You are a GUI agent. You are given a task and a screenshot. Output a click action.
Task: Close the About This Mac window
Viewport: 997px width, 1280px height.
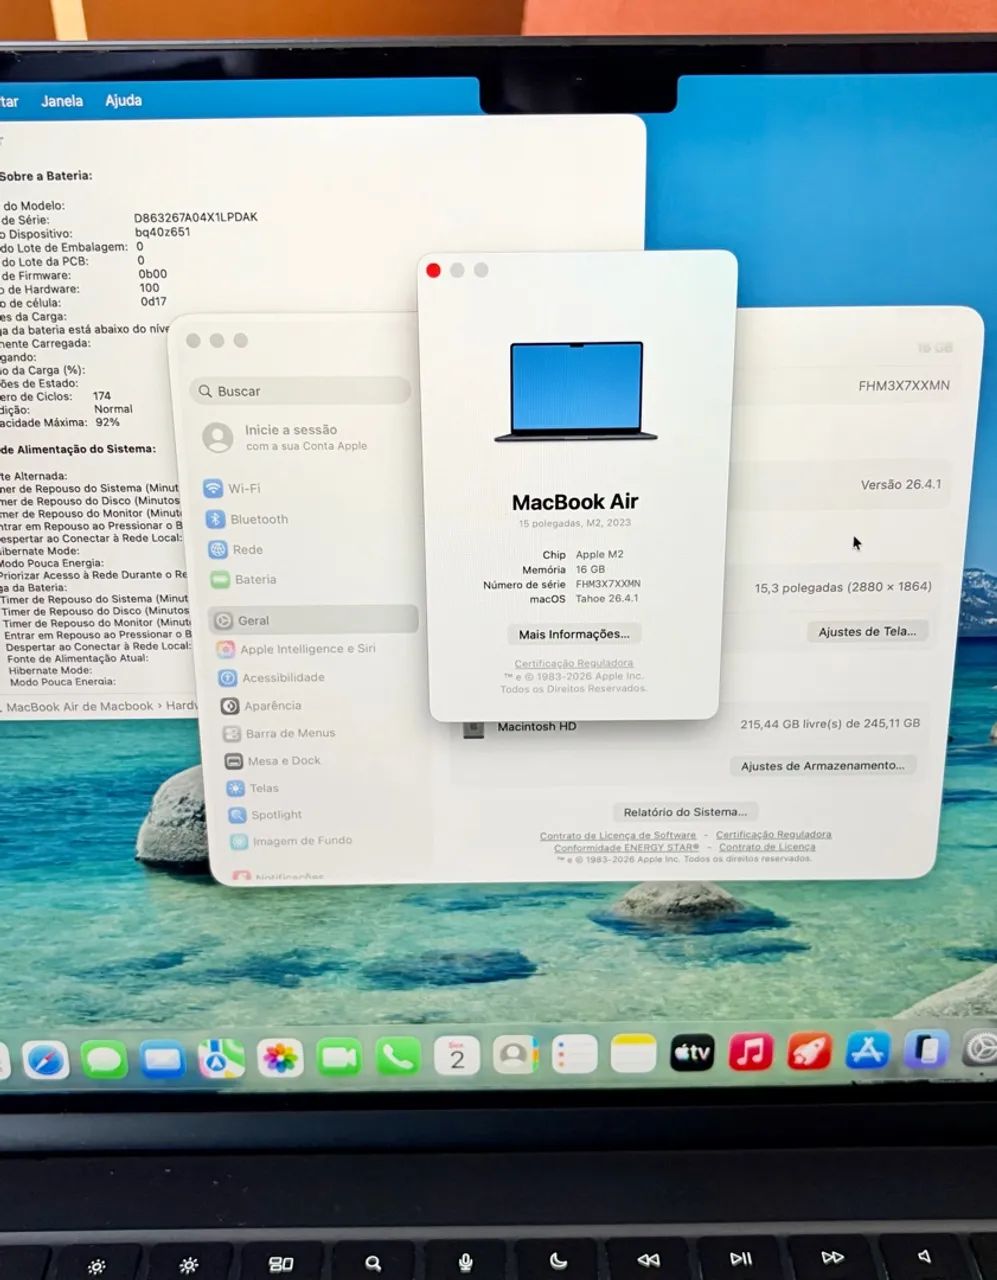[x=433, y=270]
